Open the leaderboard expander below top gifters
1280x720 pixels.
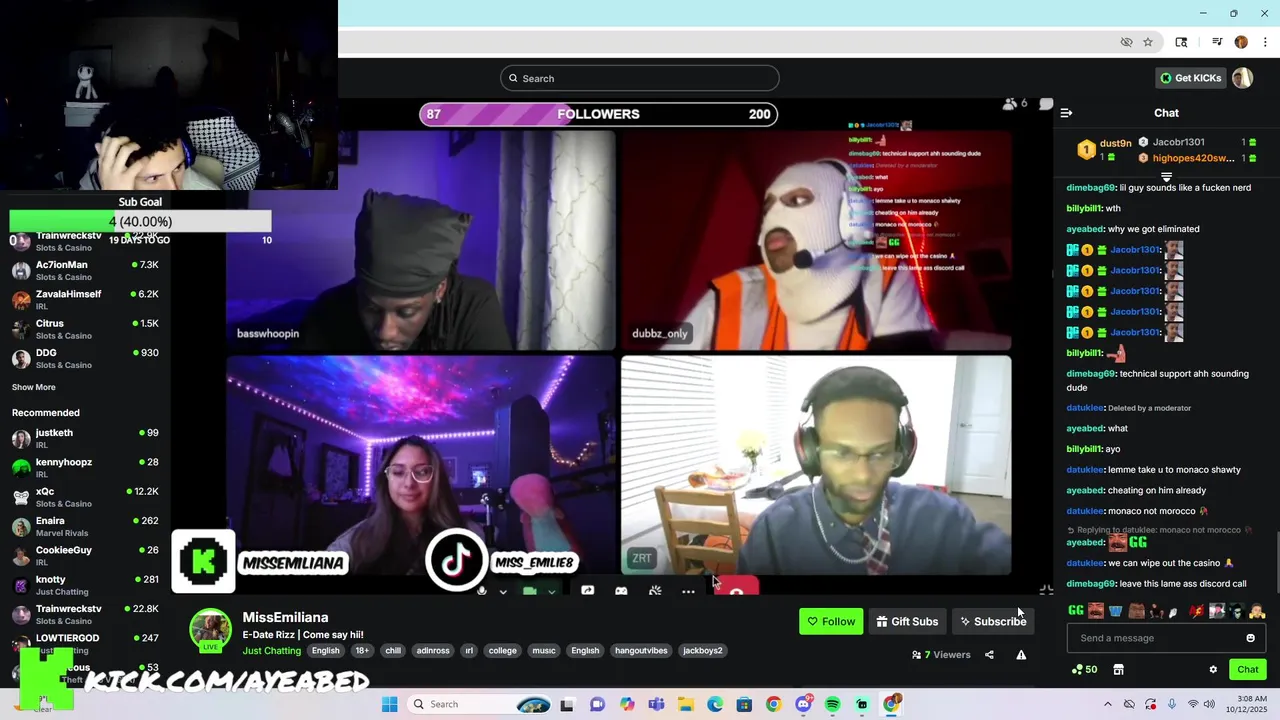pyautogui.click(x=1166, y=177)
